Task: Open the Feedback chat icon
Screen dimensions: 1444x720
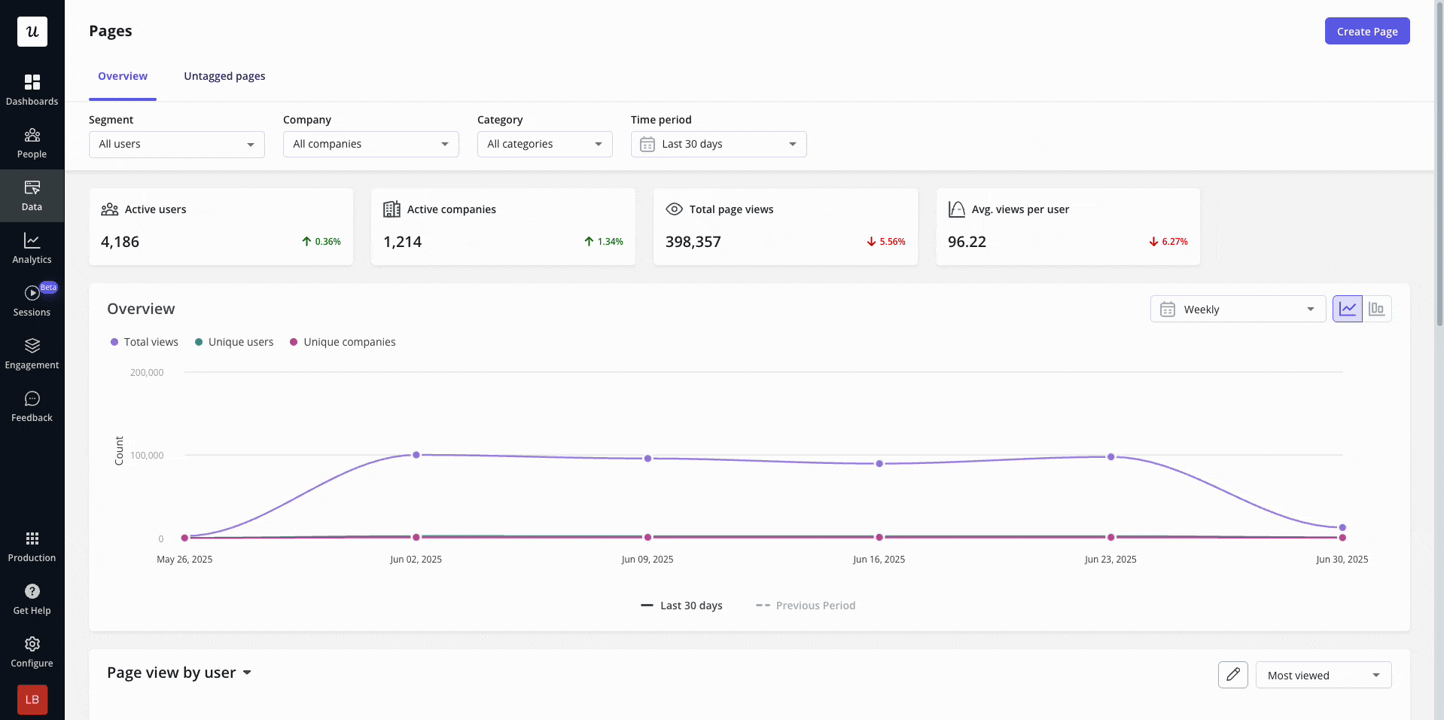Action: pos(32,399)
